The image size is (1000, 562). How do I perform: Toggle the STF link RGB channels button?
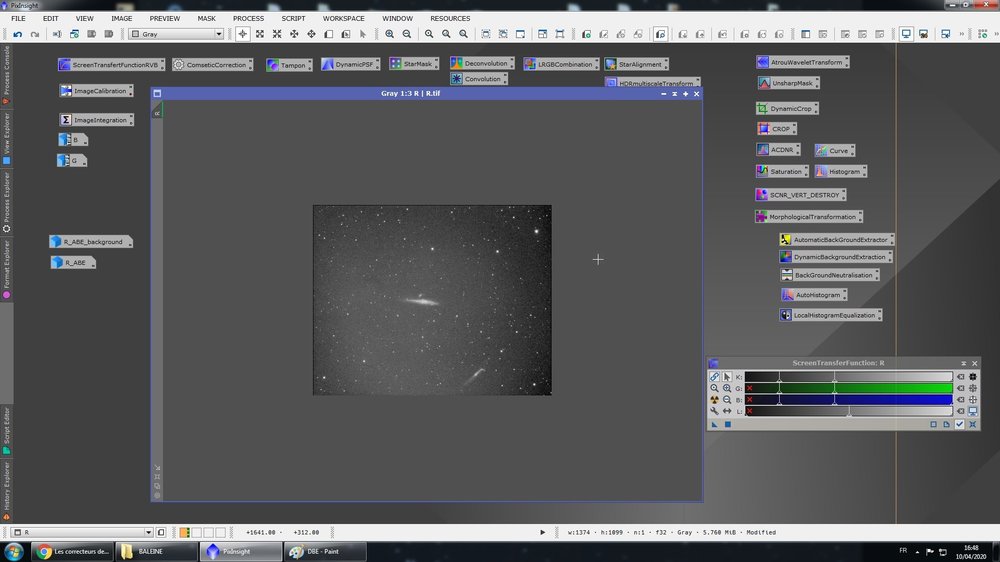point(714,376)
